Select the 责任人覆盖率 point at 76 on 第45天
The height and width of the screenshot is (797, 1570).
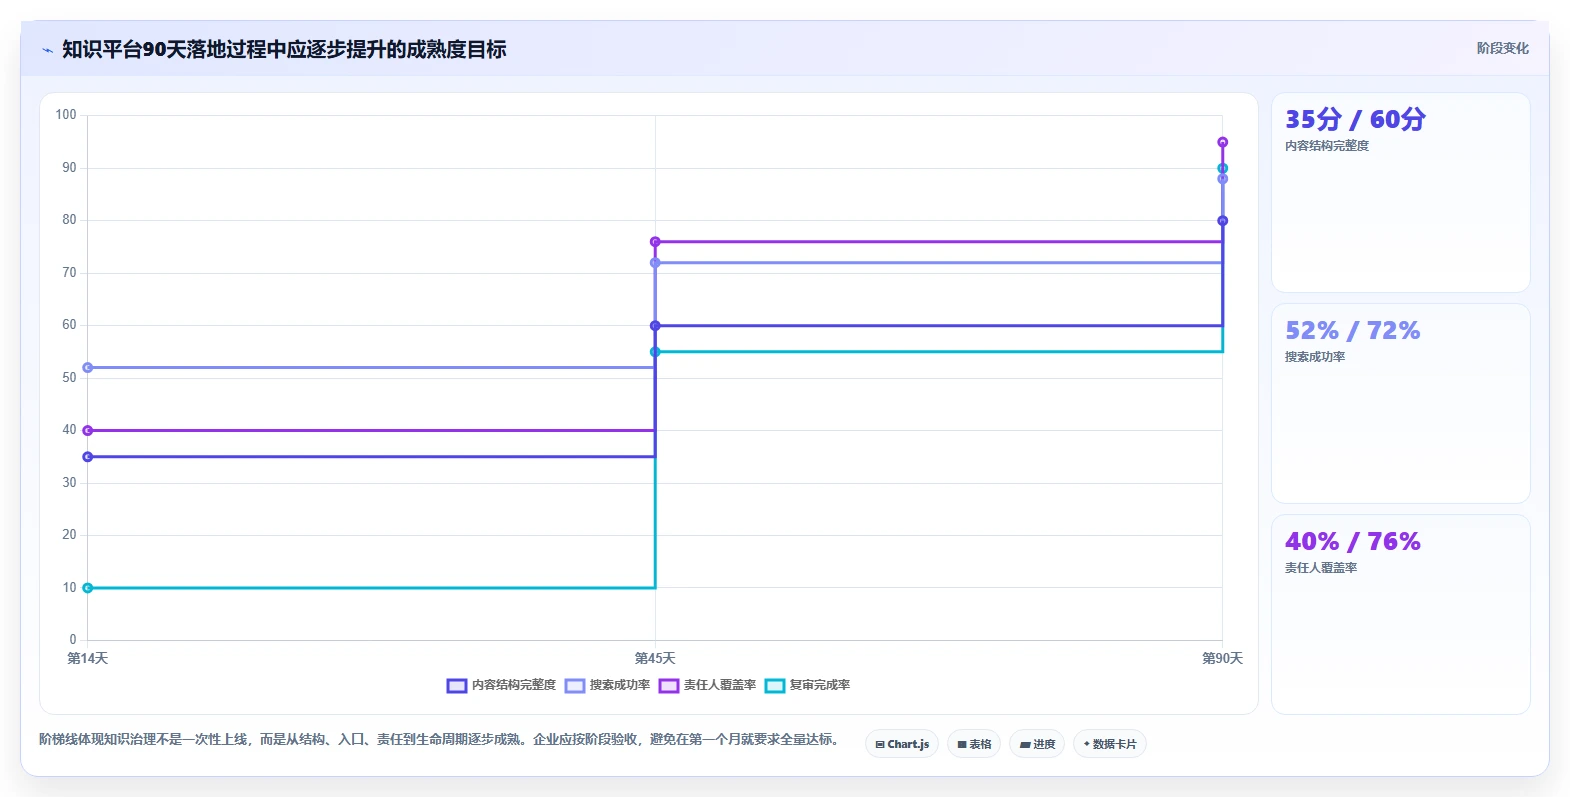coord(655,242)
